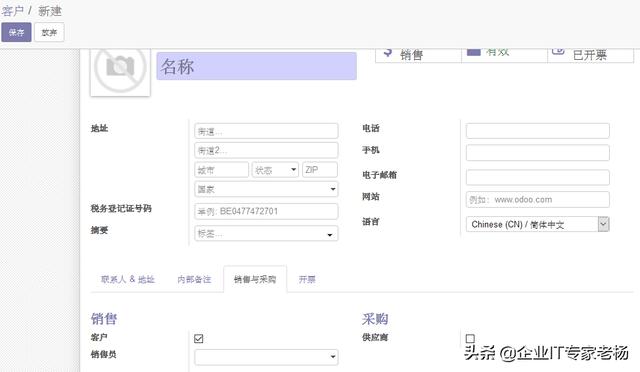Click the 电子邮箱 email input field
Image resolution: width=640 pixels, height=372 pixels.
point(538,177)
